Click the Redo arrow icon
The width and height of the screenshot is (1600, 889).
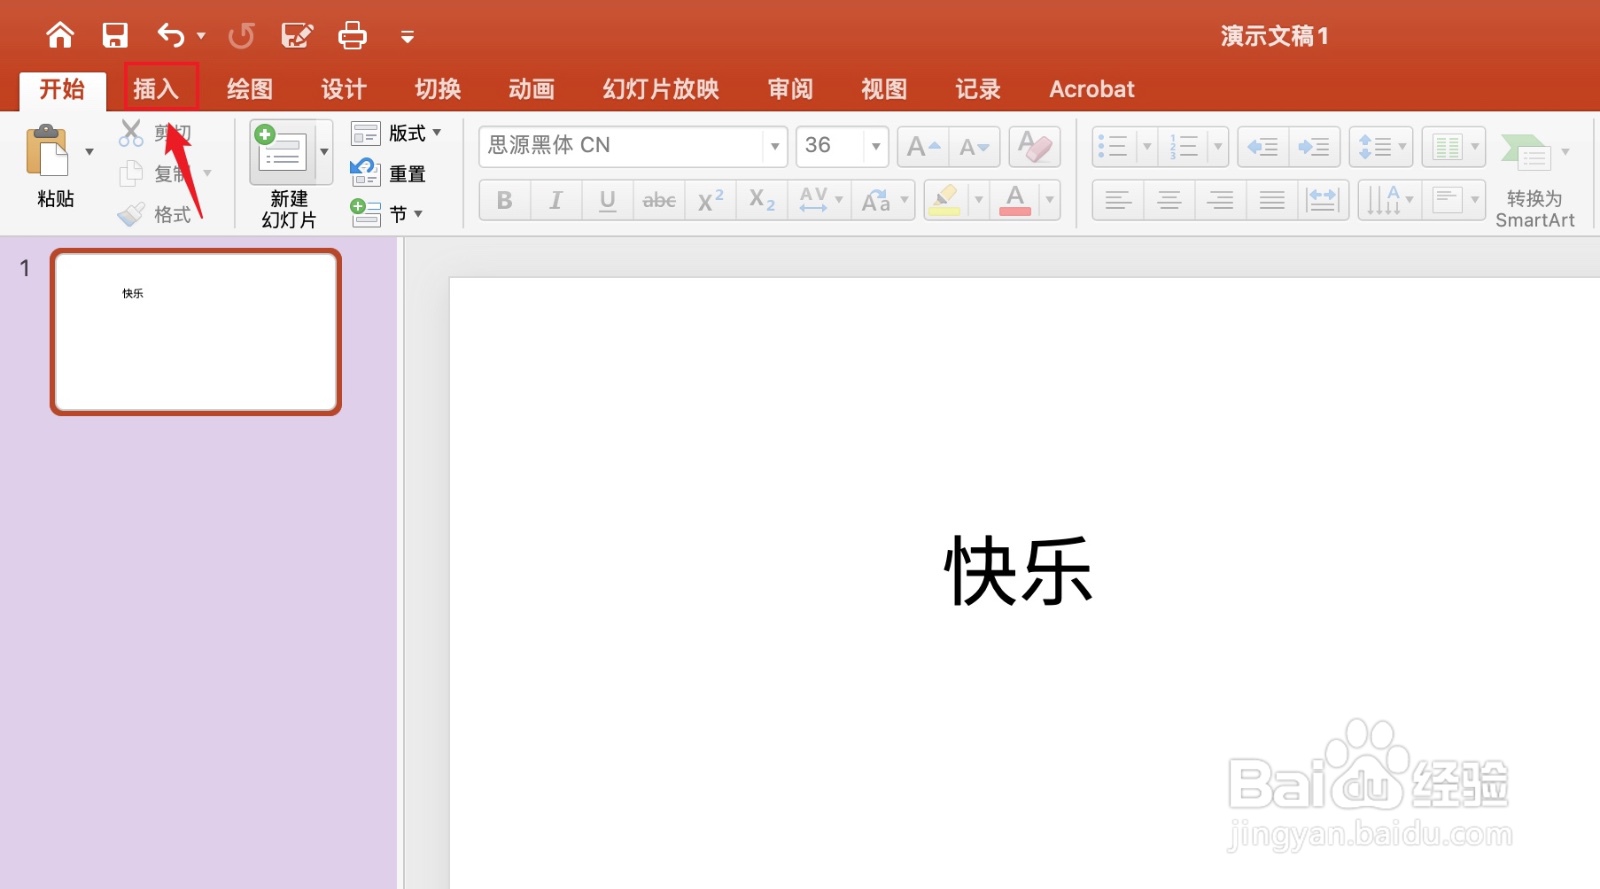click(241, 36)
